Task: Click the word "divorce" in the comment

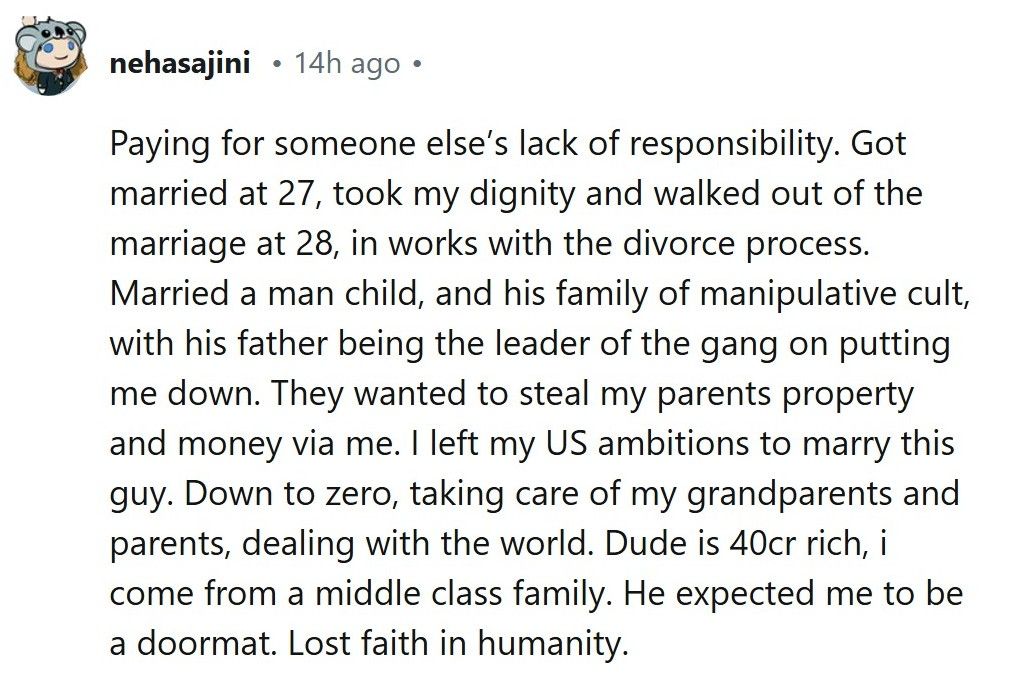Action: click(x=681, y=244)
